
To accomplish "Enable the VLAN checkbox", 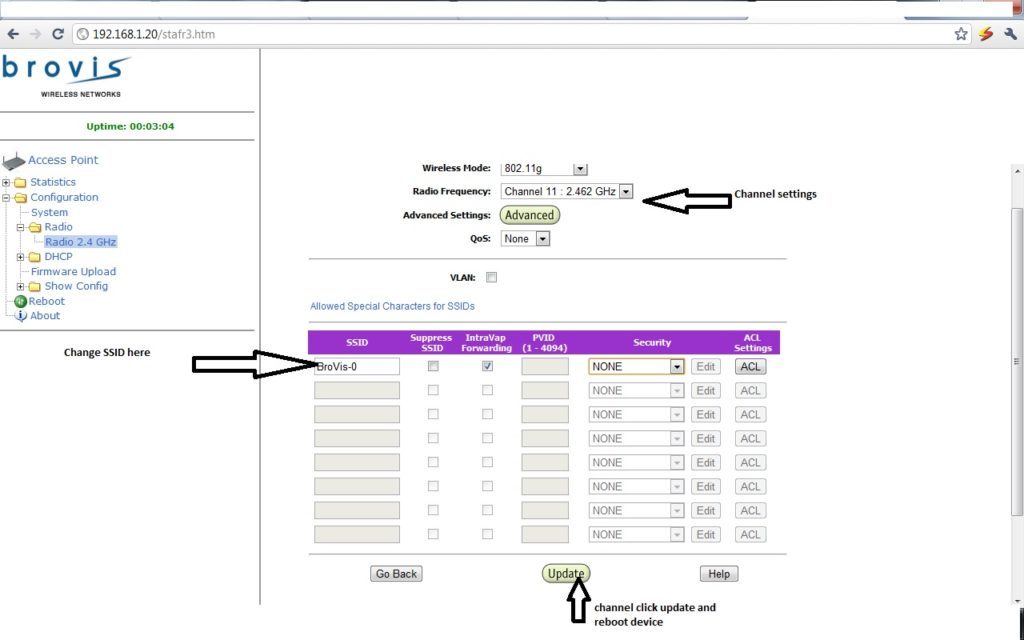I will pos(491,277).
